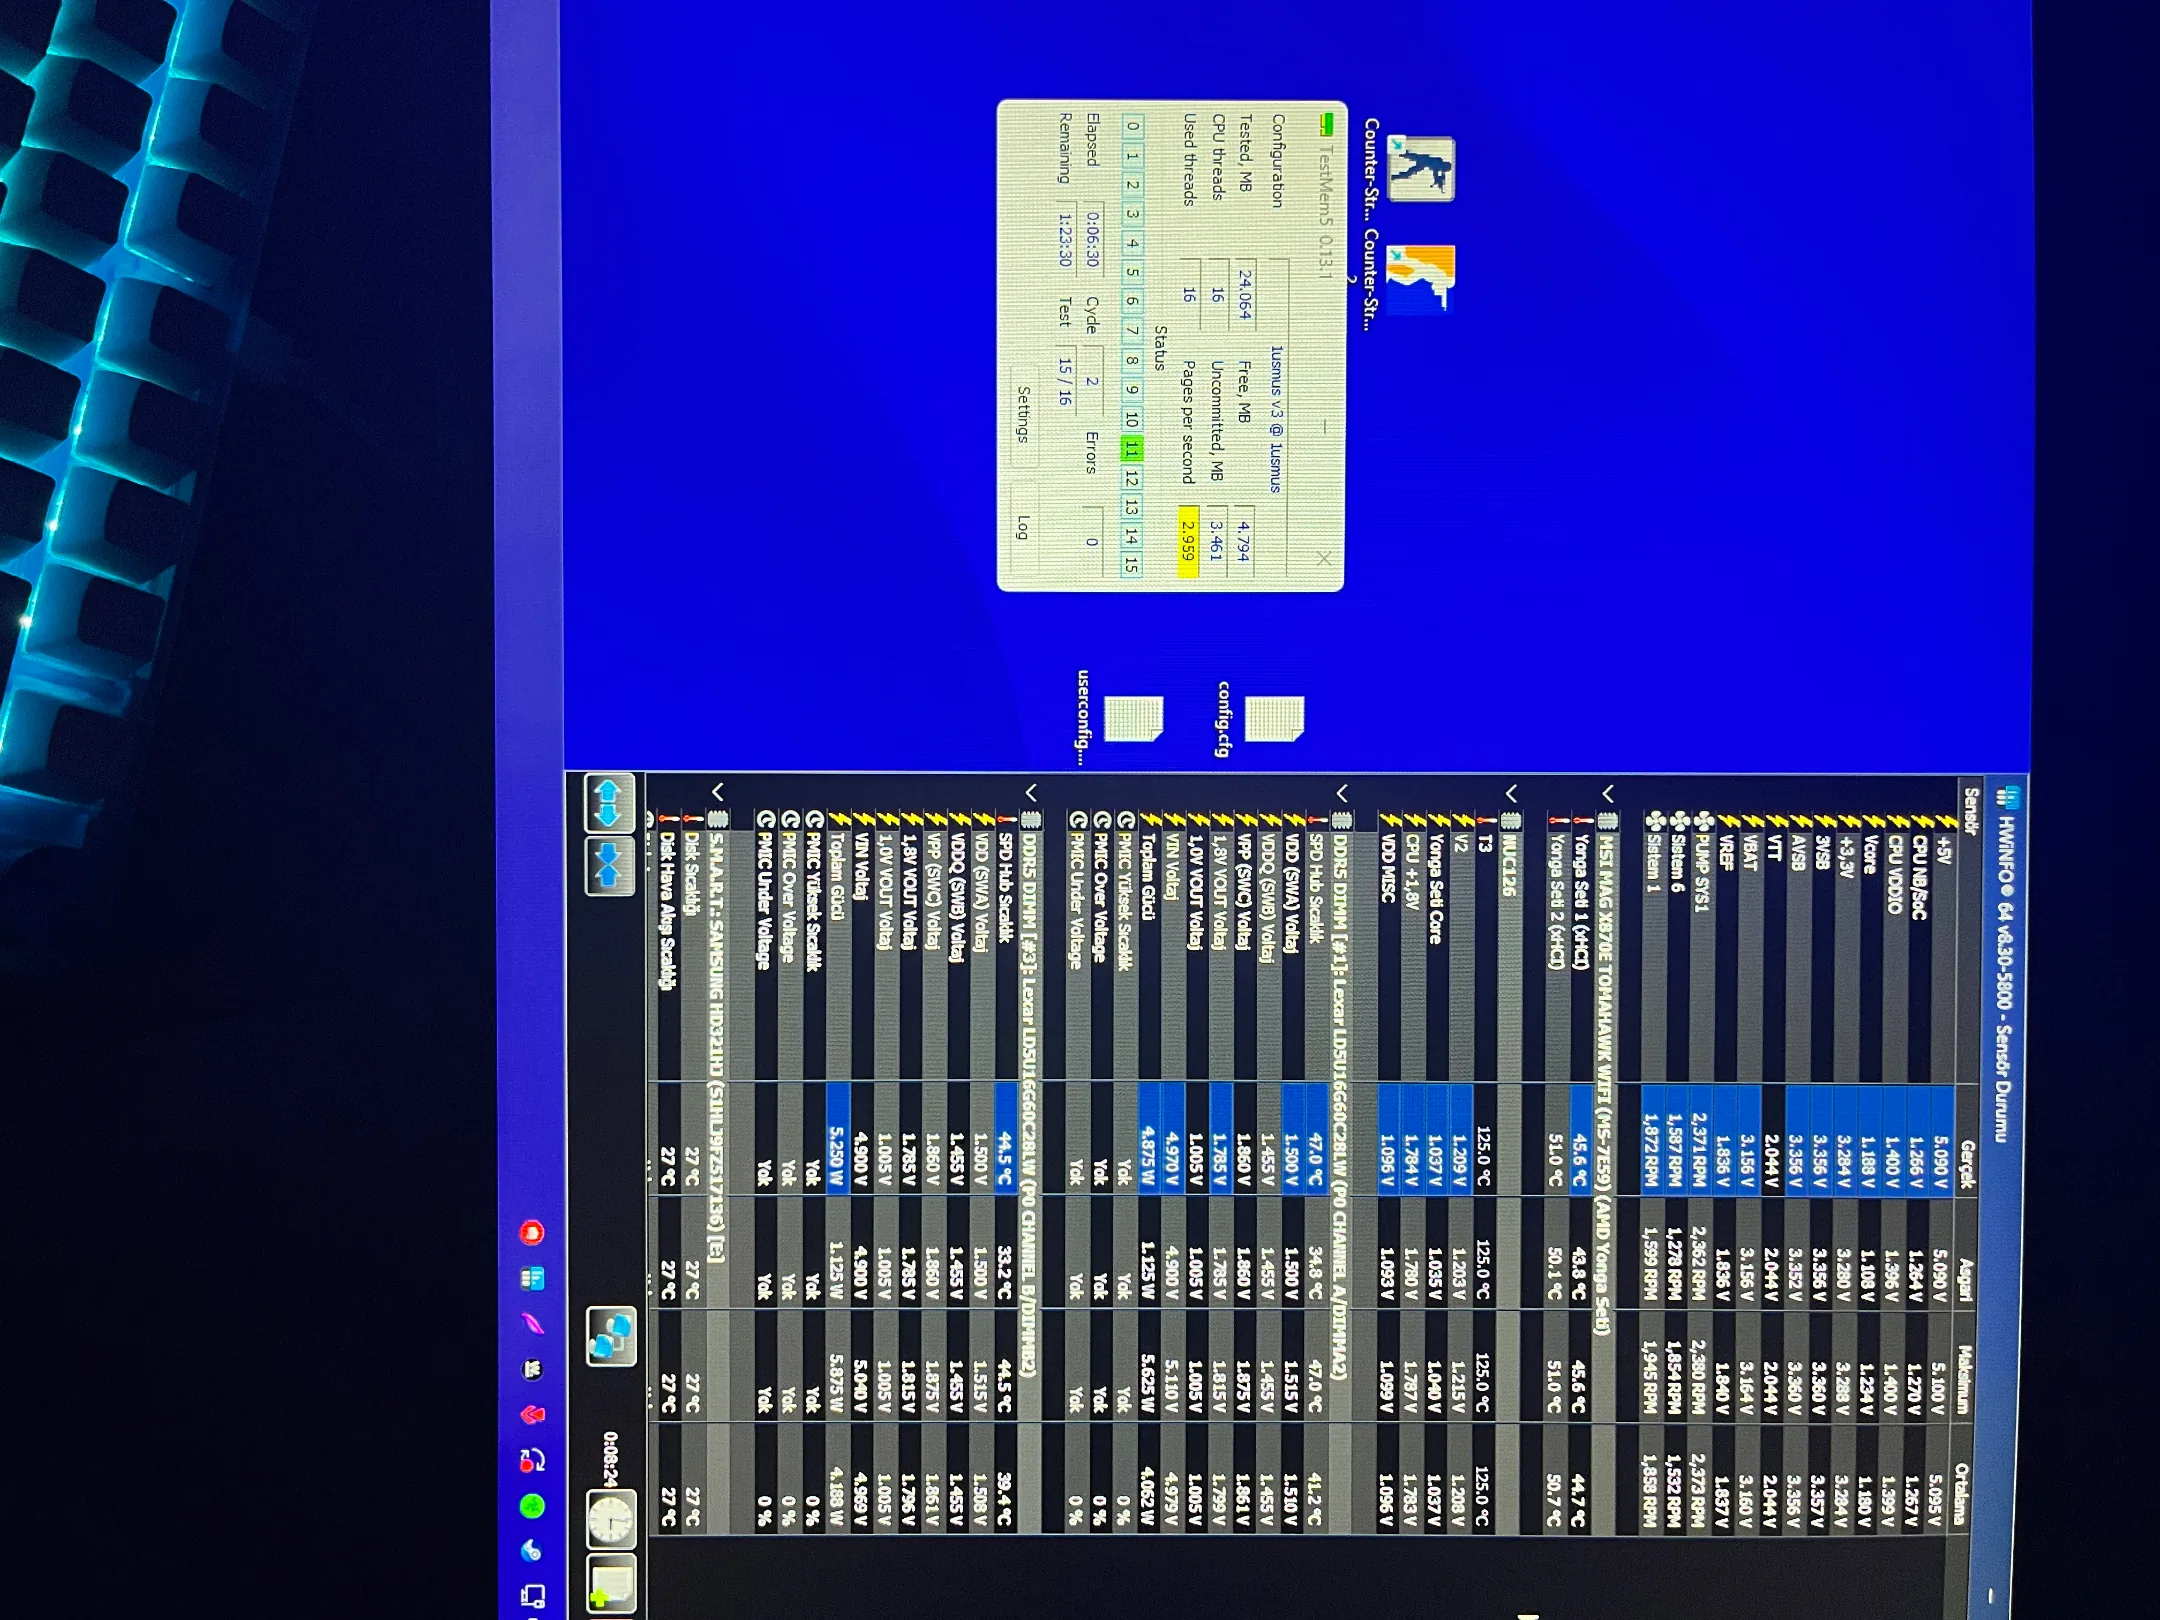The width and height of the screenshot is (2160, 1620).
Task: Select the Yonga Seti Core sensor row label
Action: [x=1435, y=889]
